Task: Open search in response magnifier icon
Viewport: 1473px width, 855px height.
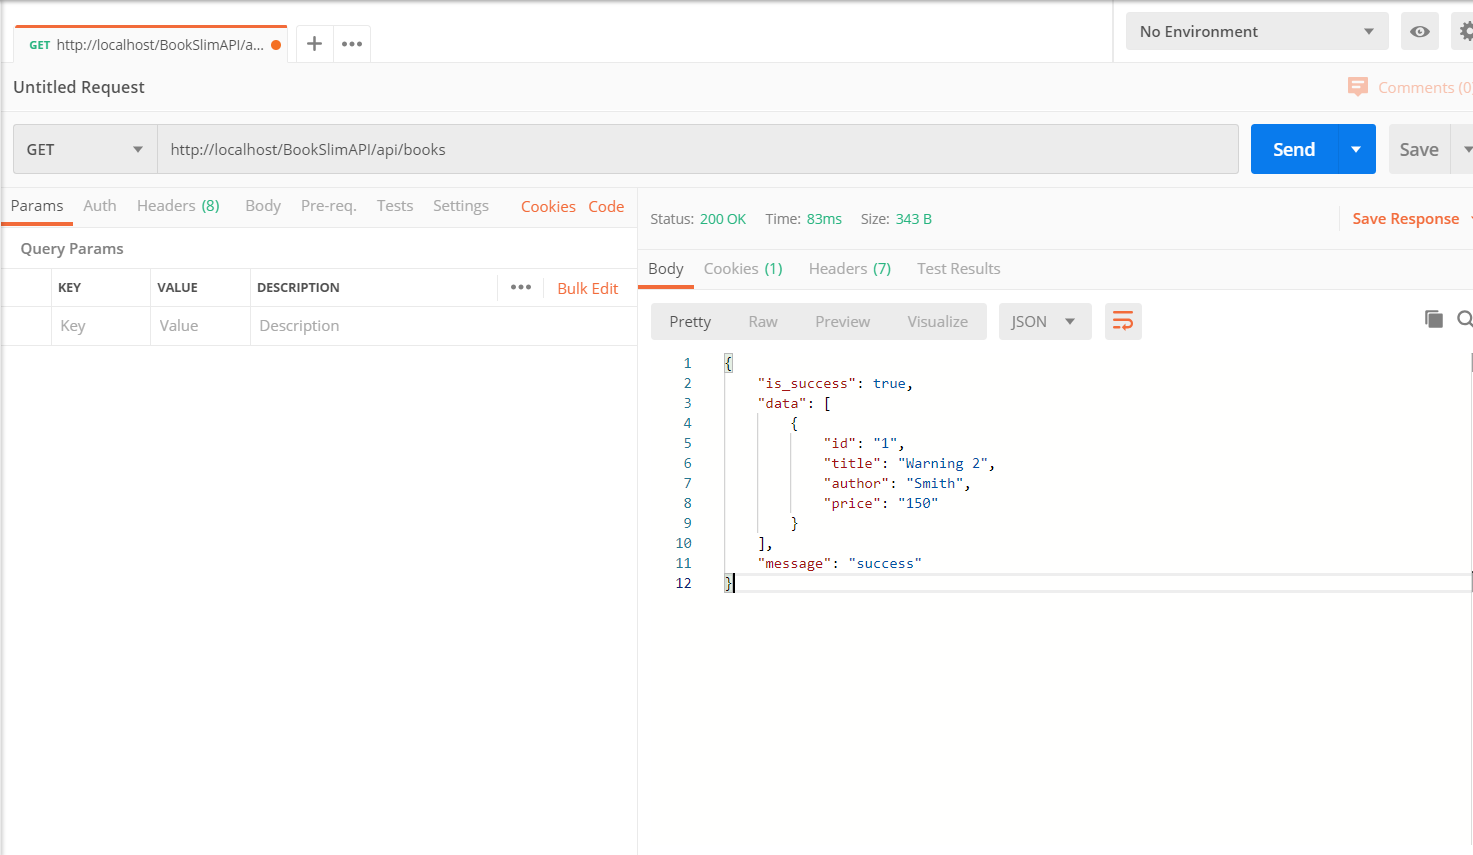Action: (1465, 319)
